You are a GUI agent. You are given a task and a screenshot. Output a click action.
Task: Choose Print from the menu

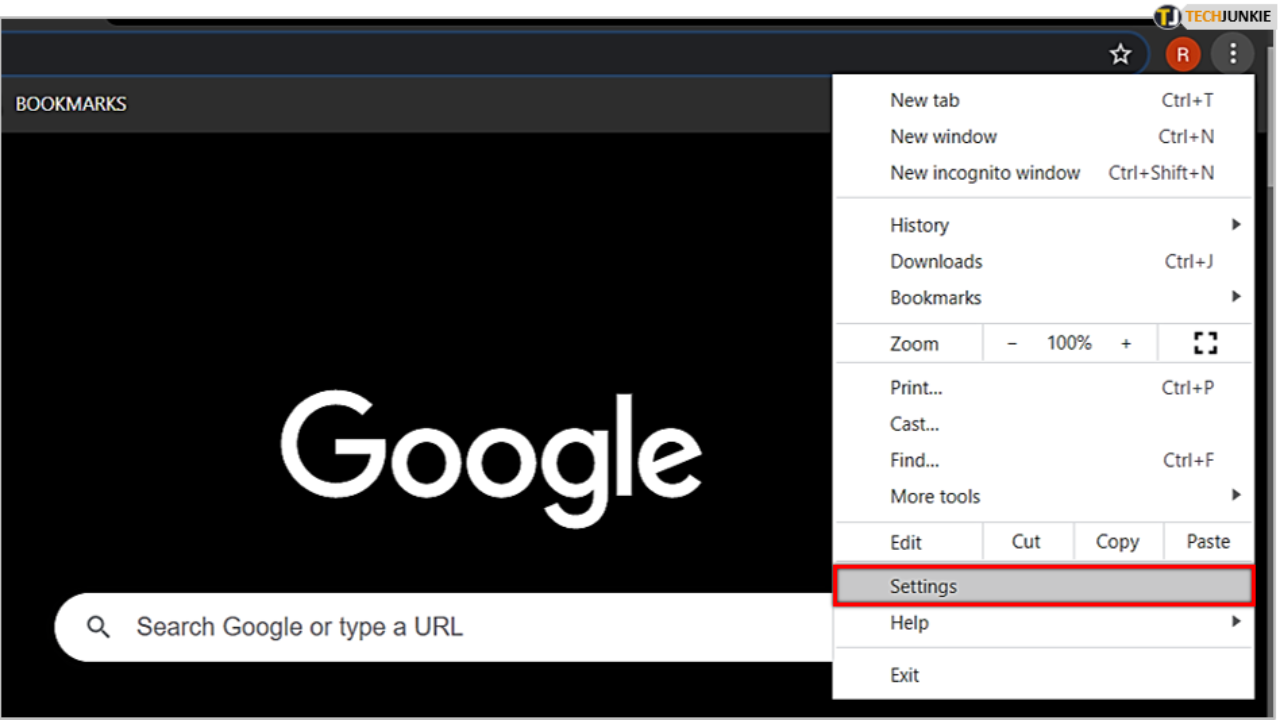pyautogui.click(x=915, y=388)
